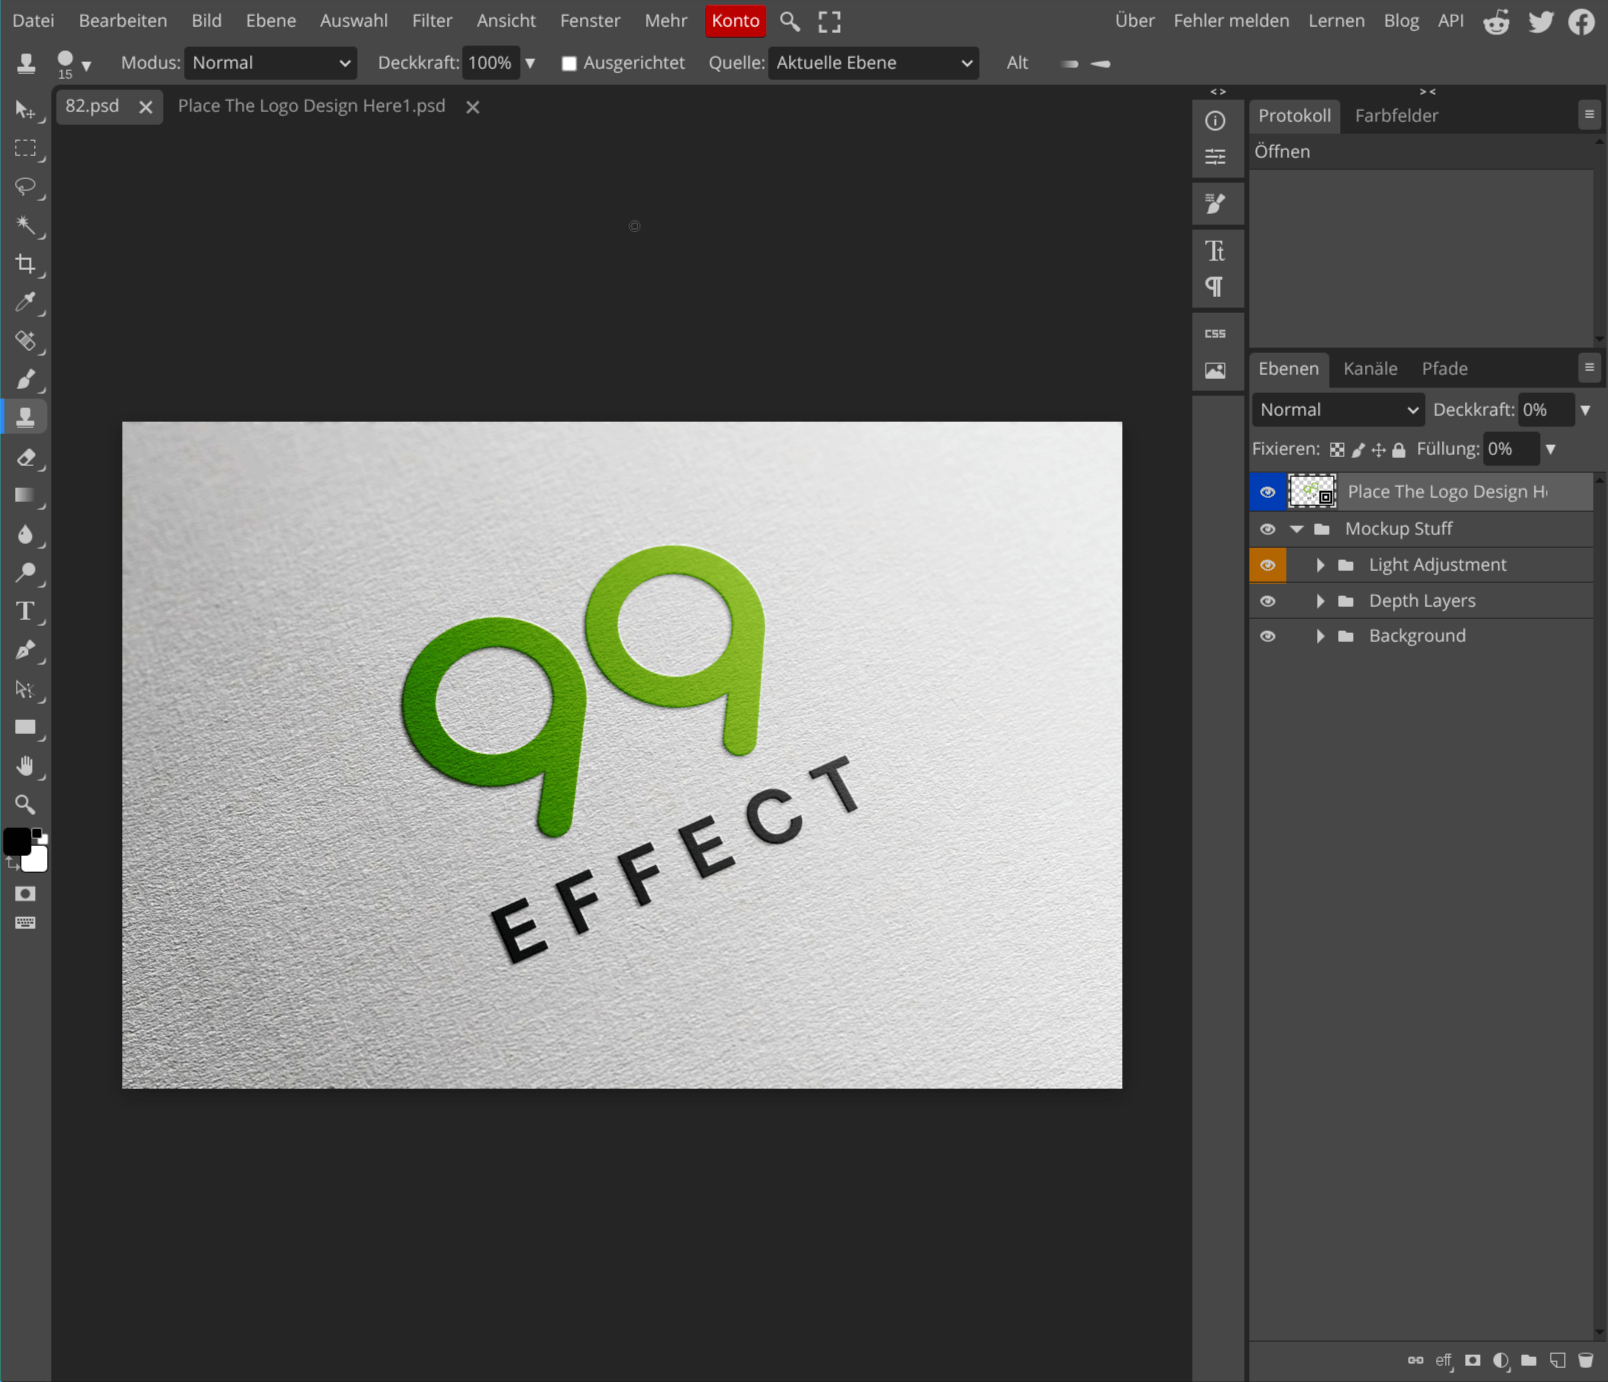Viewport: 1608px width, 1382px height.
Task: Pick the Eyedropper tool
Action: click(x=25, y=302)
